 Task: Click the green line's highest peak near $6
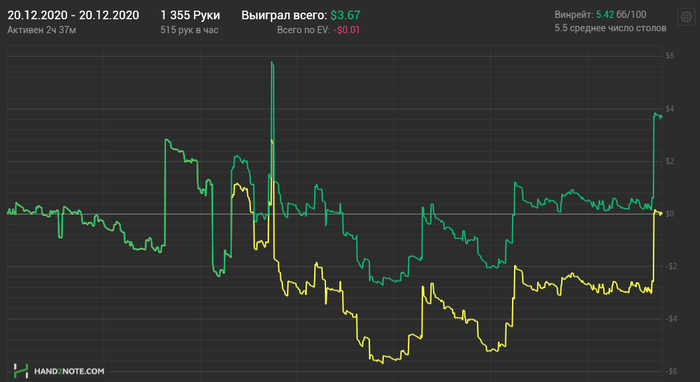[x=272, y=62]
